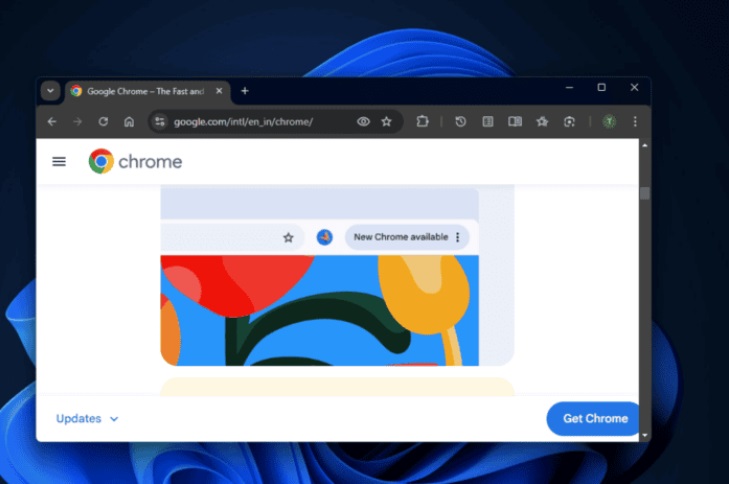Open the side panel icon
This screenshot has height=484, width=729.
[488, 122]
